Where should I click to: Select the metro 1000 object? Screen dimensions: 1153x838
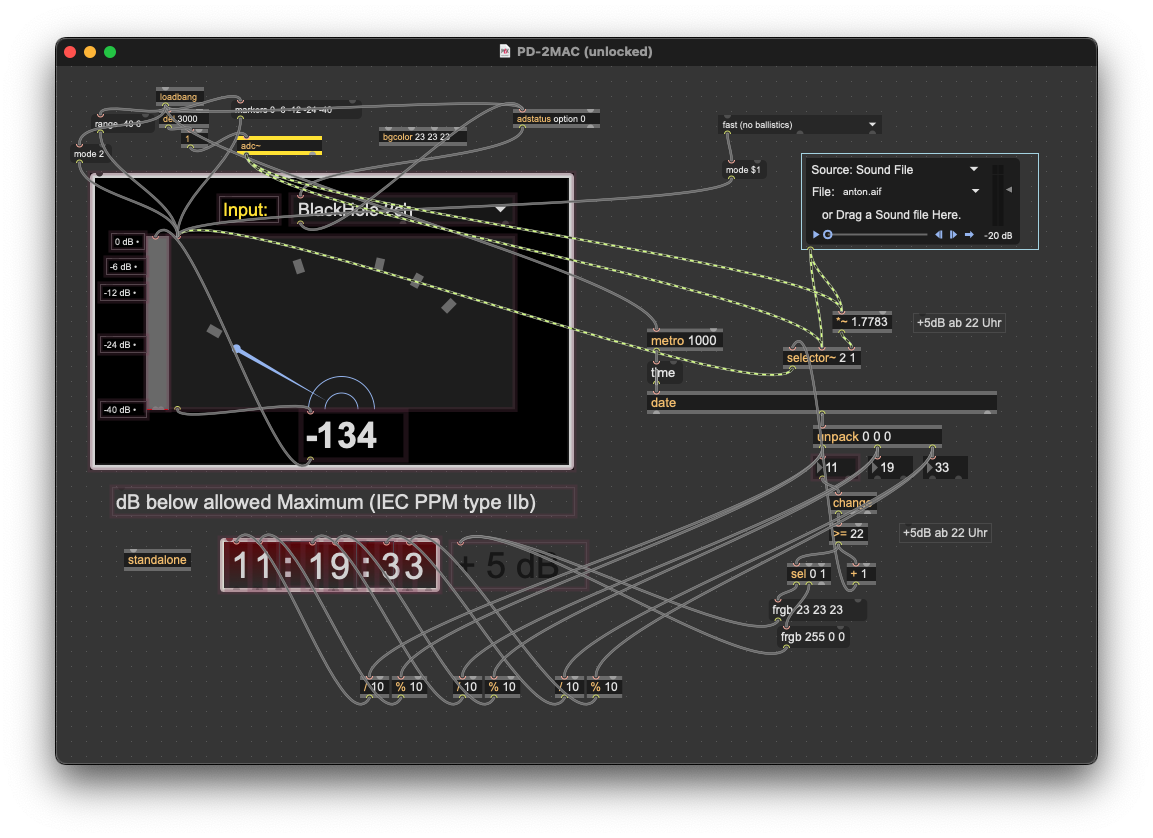click(x=684, y=341)
